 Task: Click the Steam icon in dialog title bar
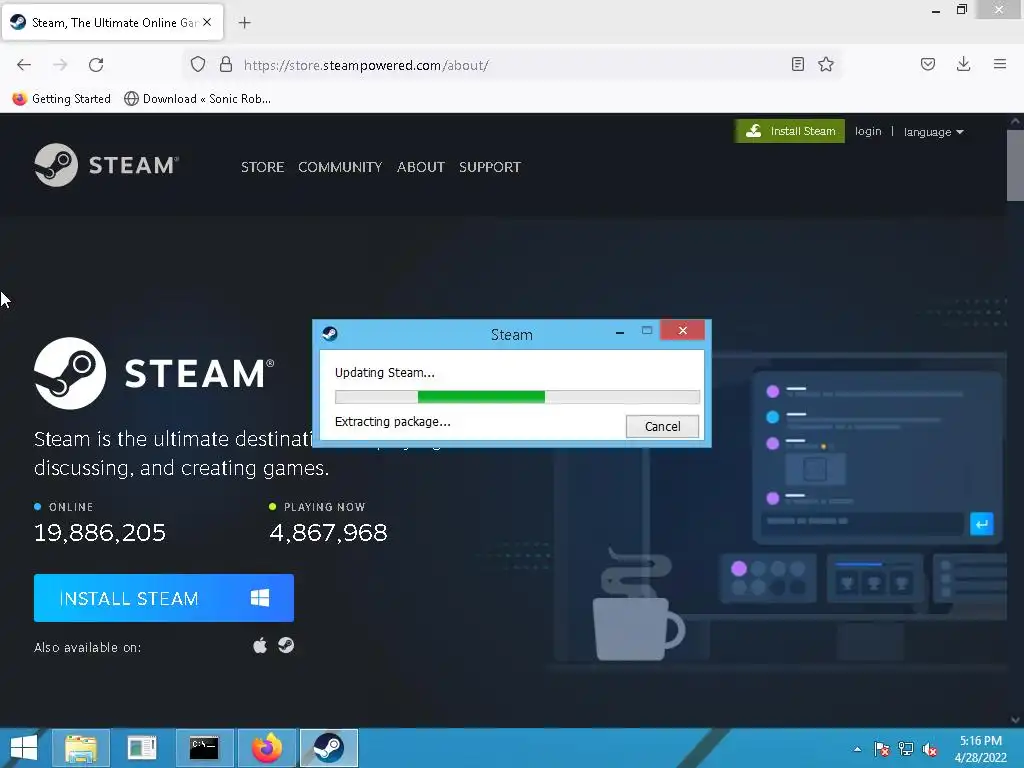click(330, 334)
